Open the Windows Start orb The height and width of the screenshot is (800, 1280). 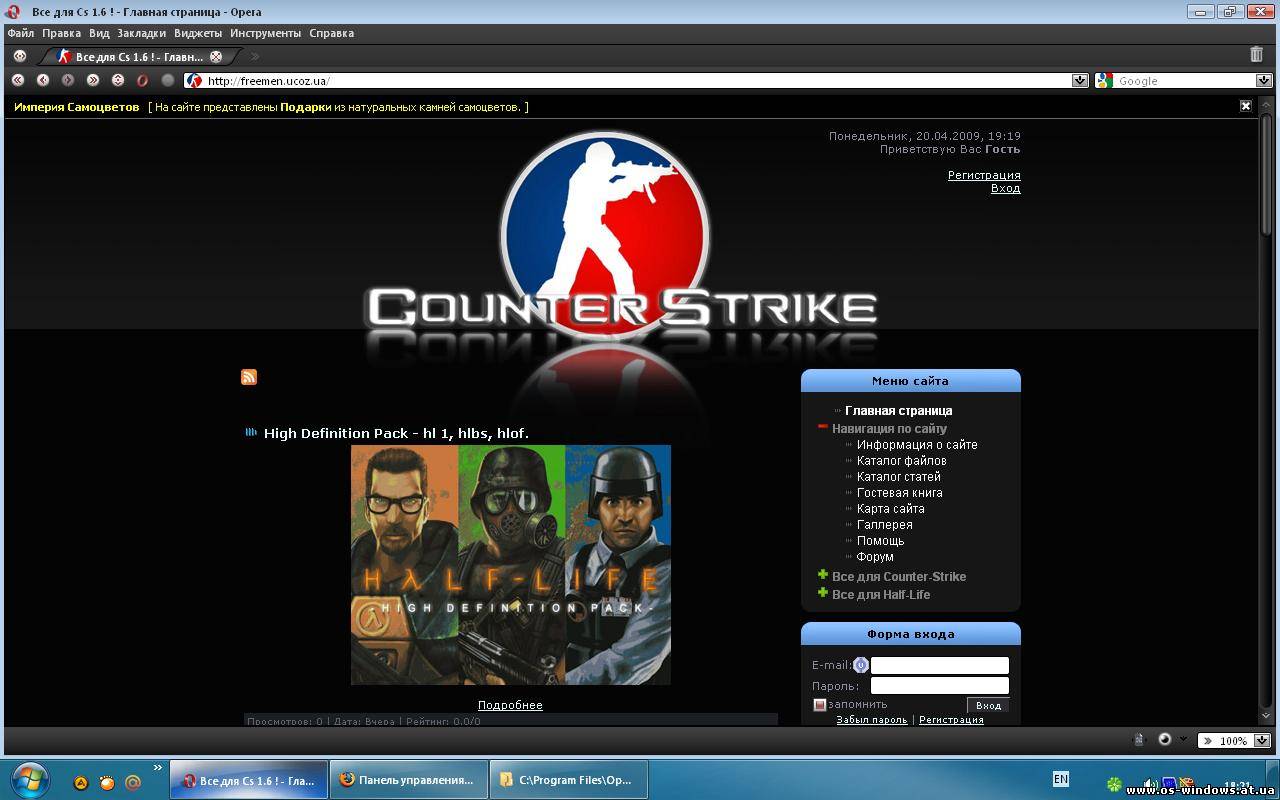point(29,779)
